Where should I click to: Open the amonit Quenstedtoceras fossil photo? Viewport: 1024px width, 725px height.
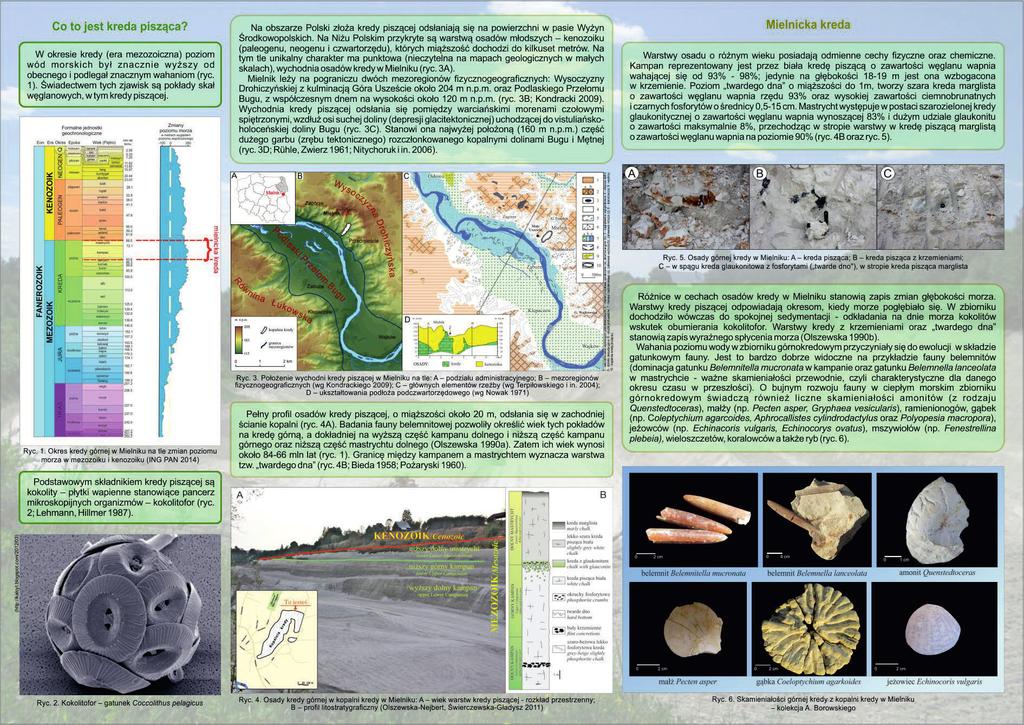pos(937,519)
